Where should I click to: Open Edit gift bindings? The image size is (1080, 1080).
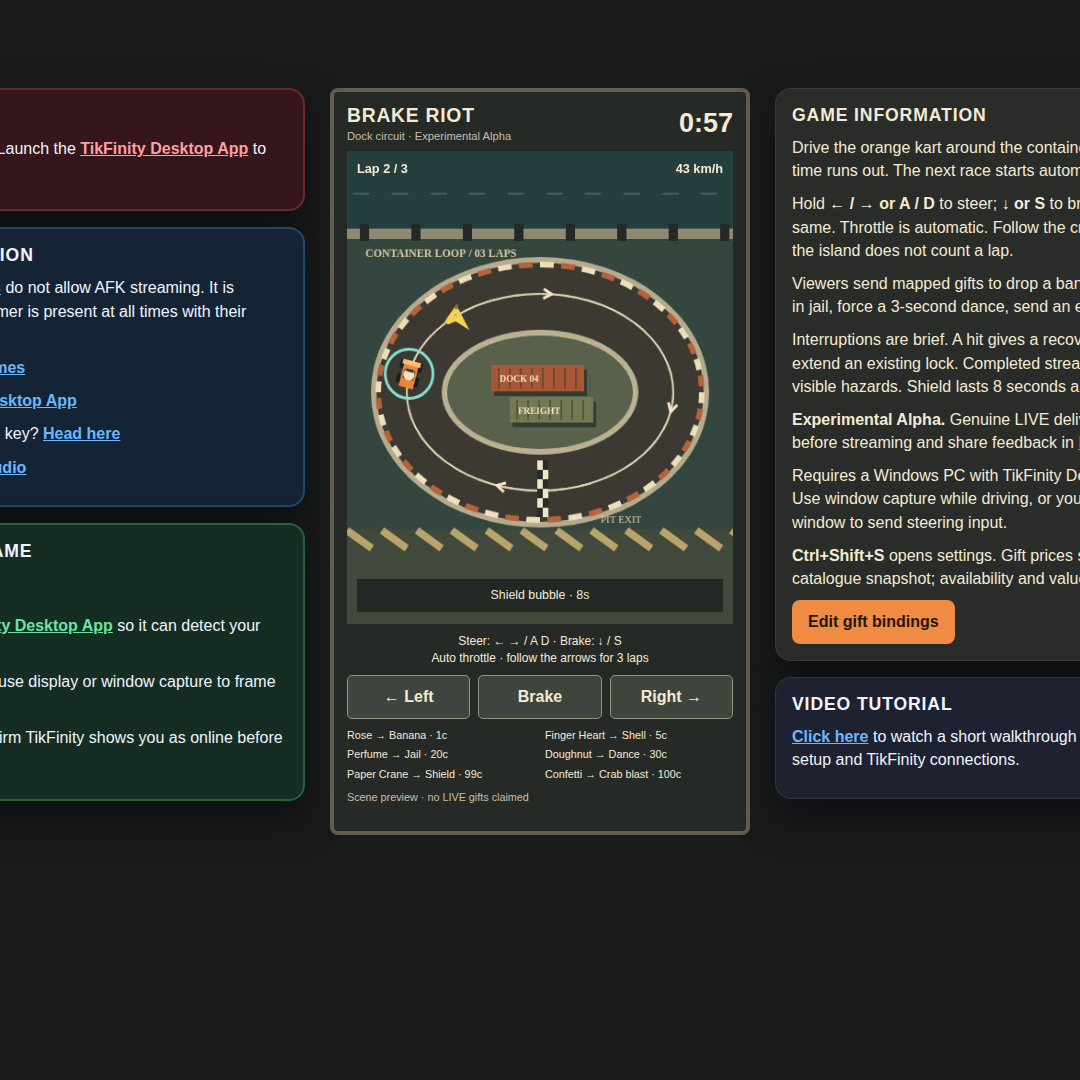pos(873,621)
